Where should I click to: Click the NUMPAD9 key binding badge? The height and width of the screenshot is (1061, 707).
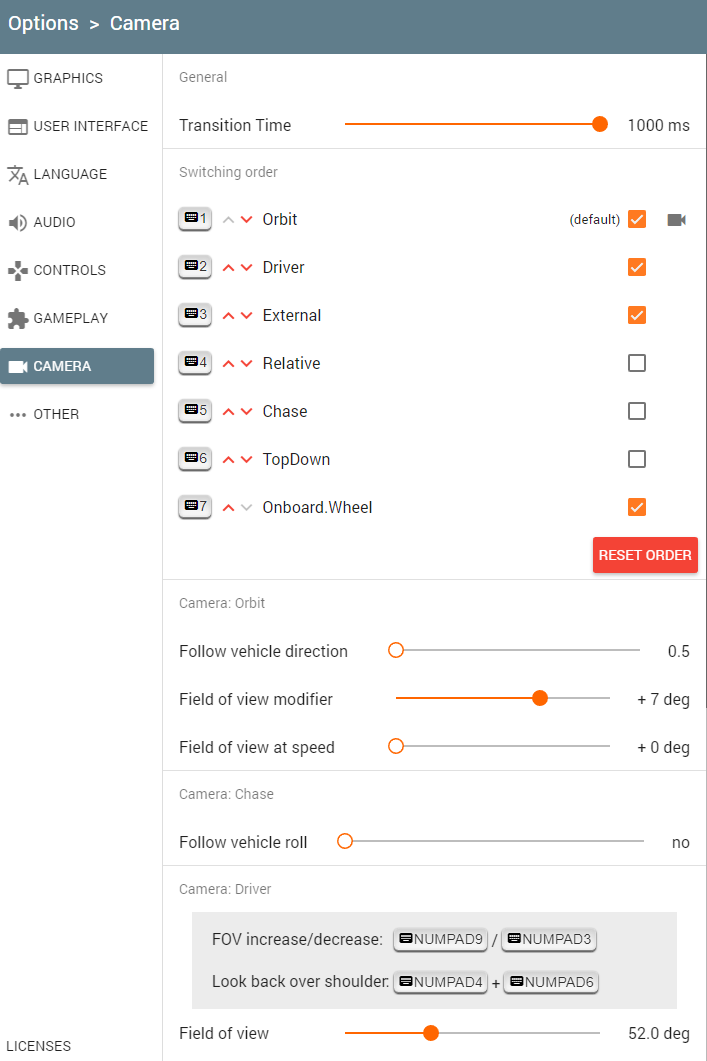click(x=440, y=939)
